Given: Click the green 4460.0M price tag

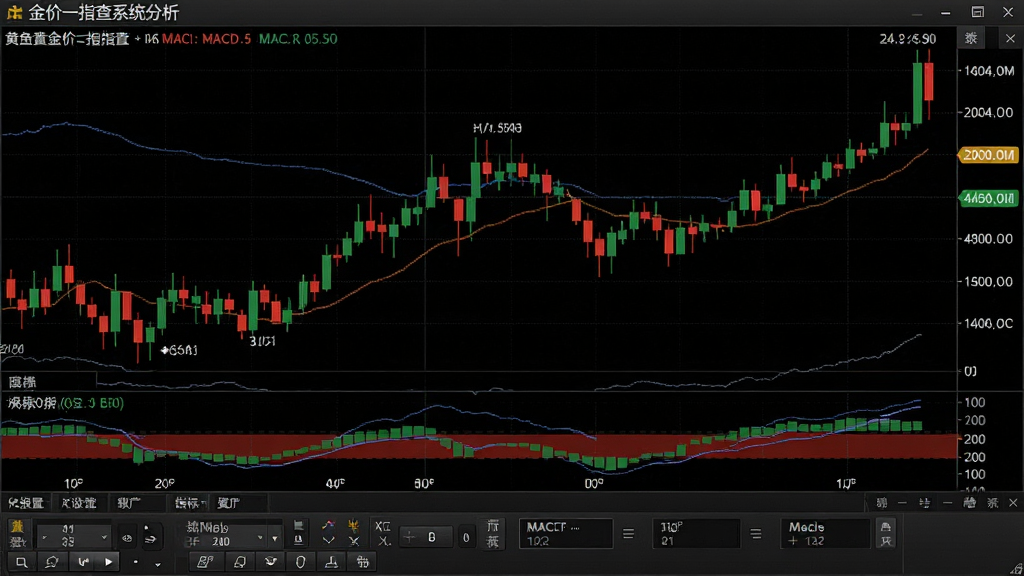Looking at the screenshot, I should click(988, 198).
